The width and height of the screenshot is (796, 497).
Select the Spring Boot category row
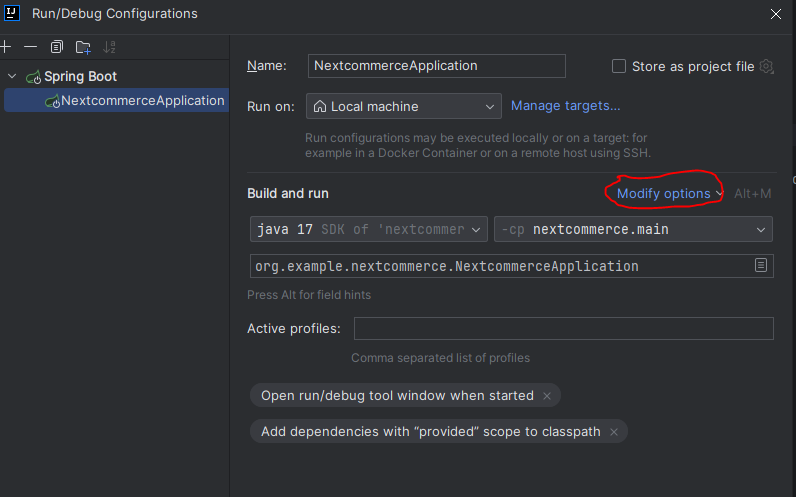(115, 77)
